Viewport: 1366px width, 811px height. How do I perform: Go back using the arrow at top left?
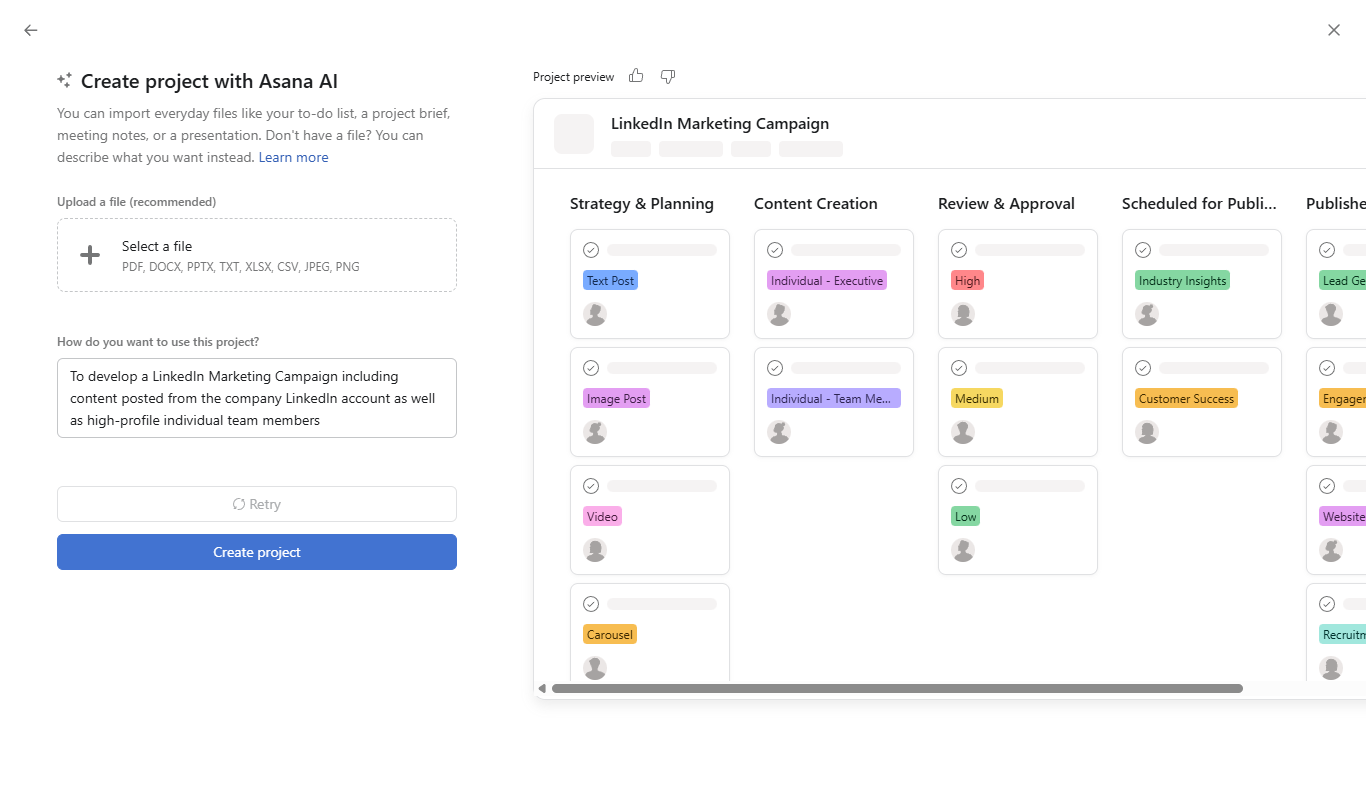30,30
